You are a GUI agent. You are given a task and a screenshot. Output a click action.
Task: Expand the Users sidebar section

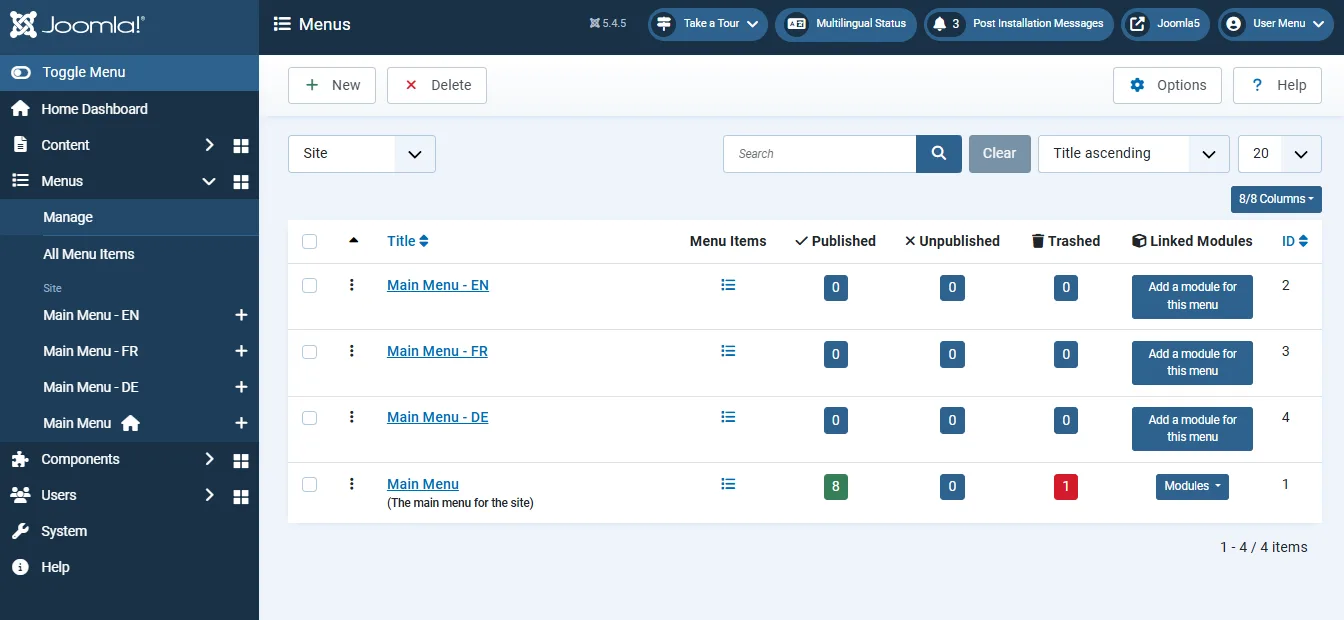coord(209,495)
